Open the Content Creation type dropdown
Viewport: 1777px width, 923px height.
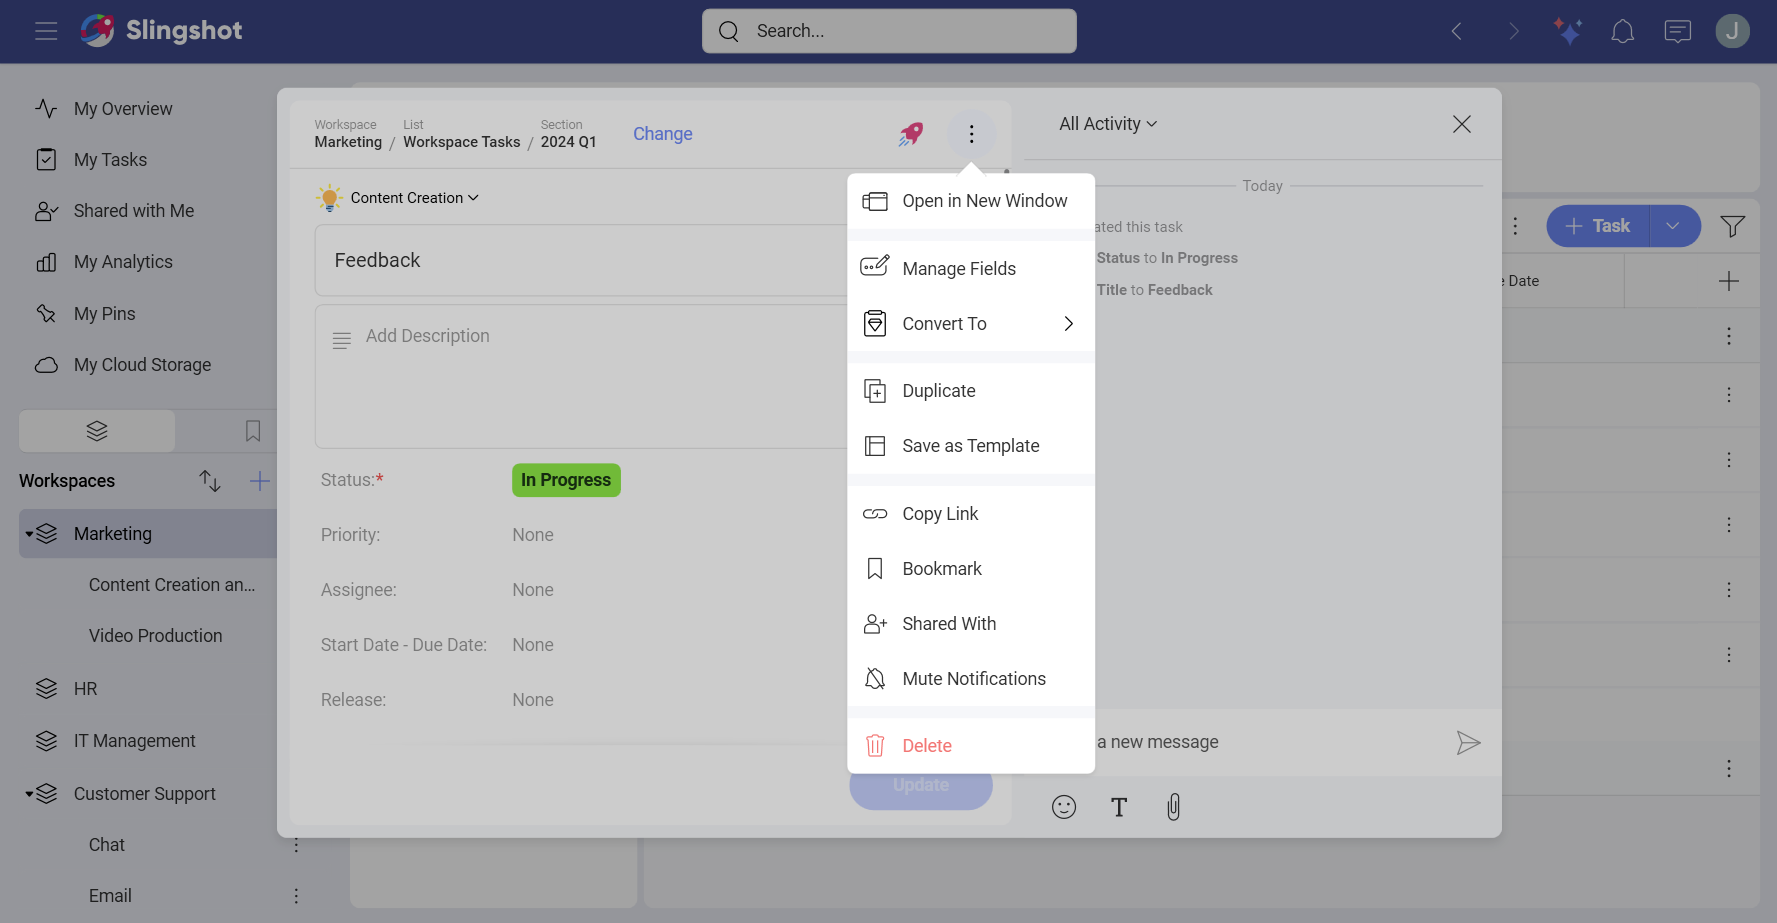click(x=414, y=198)
